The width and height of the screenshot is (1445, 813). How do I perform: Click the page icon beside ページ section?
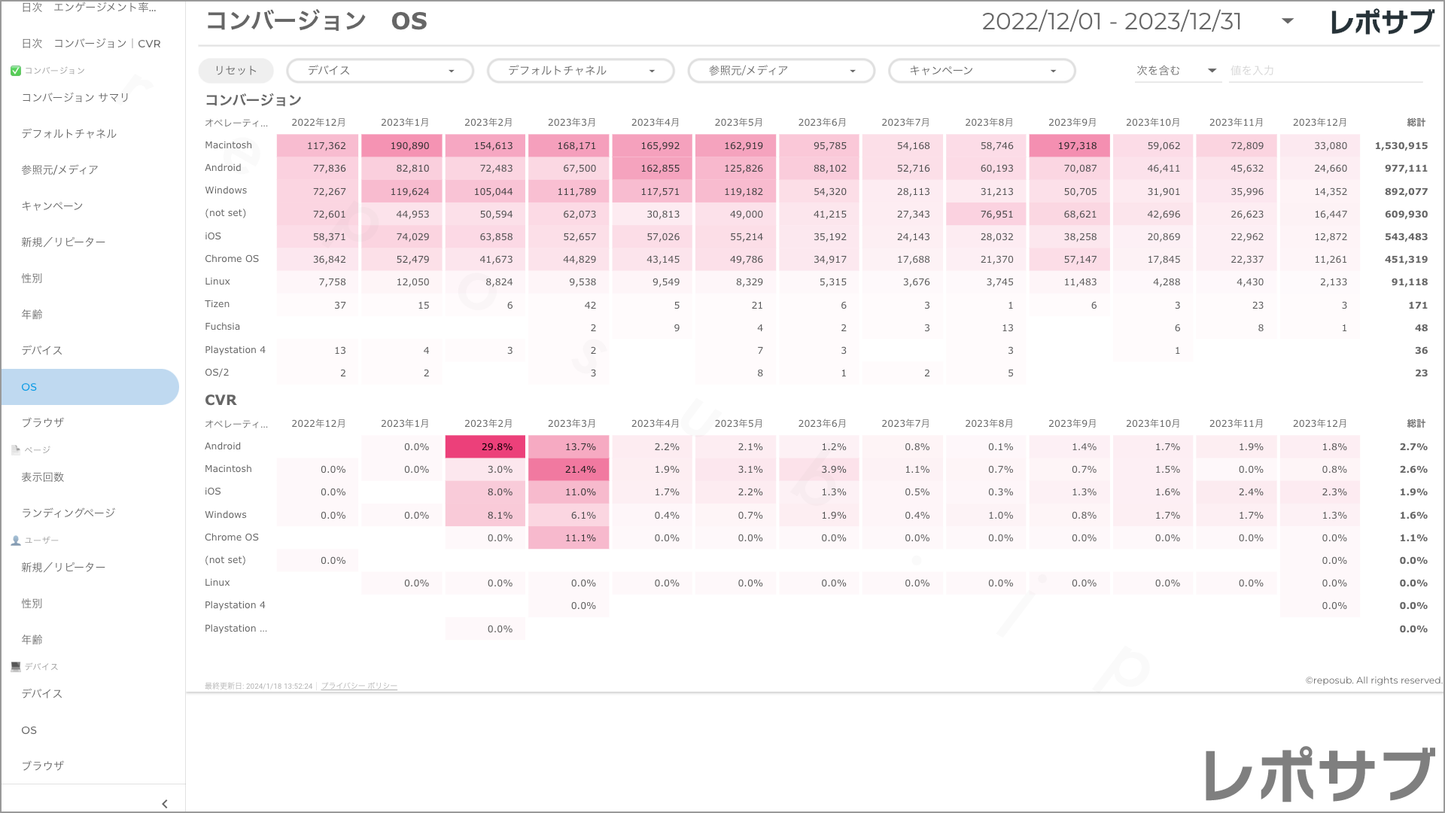15,450
